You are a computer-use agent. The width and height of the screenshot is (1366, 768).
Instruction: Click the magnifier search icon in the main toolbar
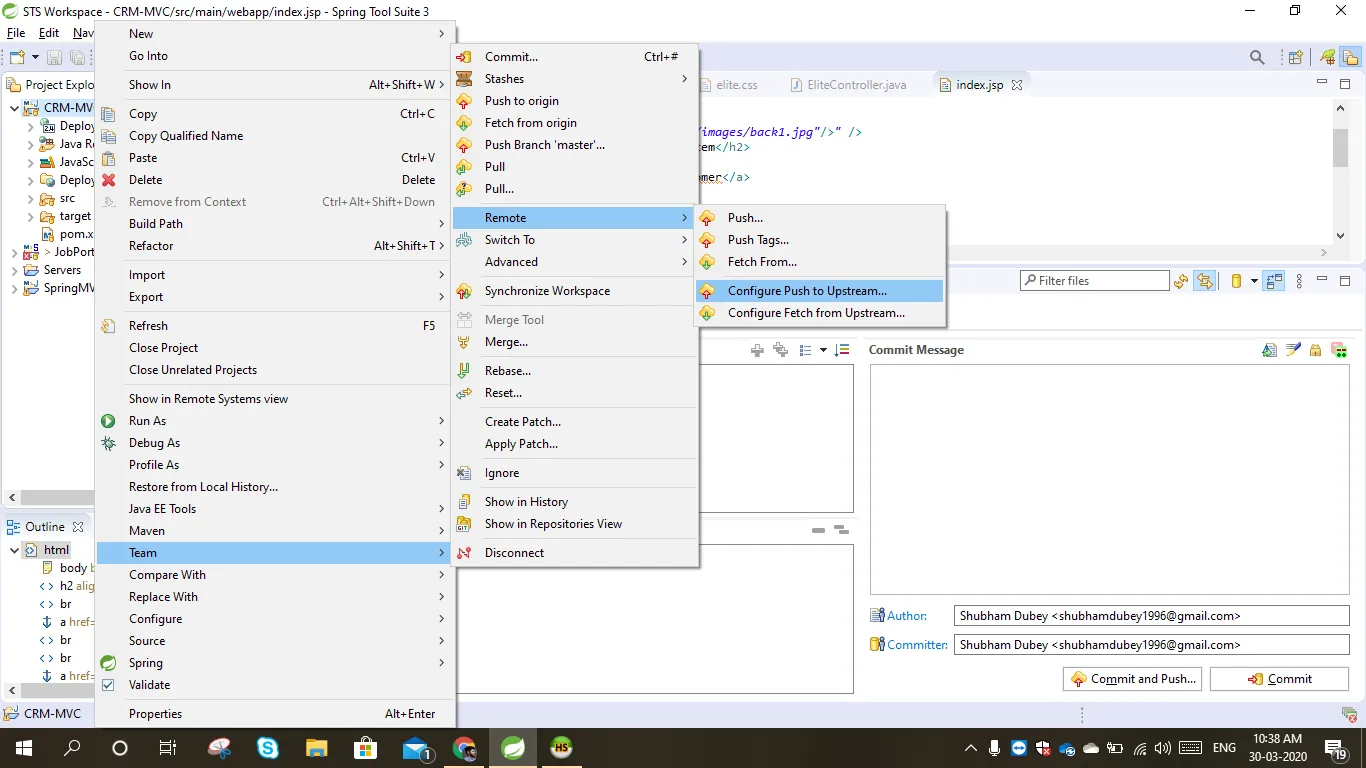point(1258,58)
